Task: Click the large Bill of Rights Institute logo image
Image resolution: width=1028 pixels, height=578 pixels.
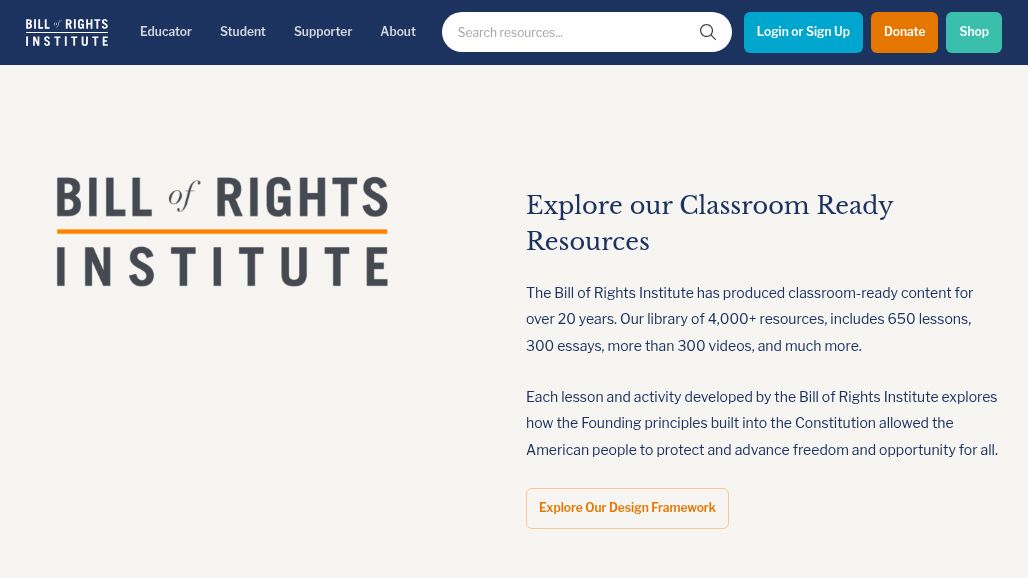Action: click(222, 232)
